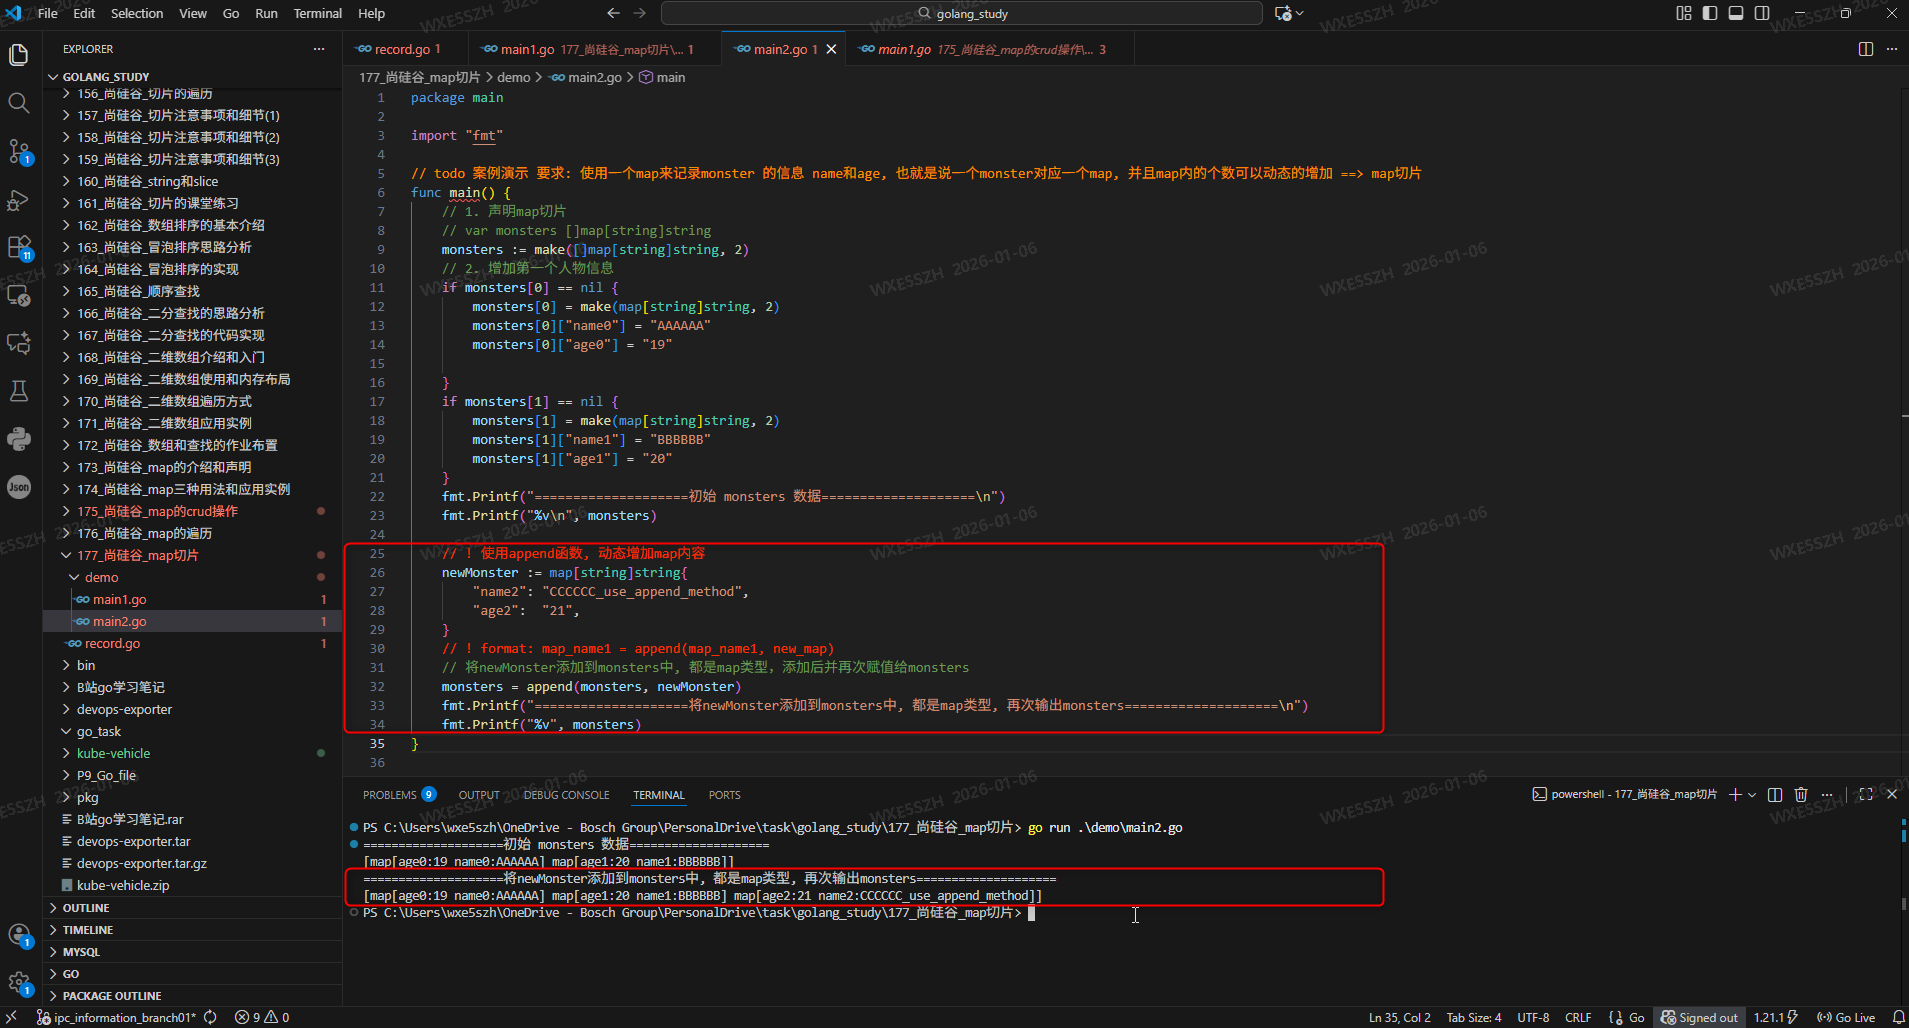Screen dimensions: 1909x1028
Task: Open the launch profile dropdown next to new terminal
Action: pyautogui.click(x=1752, y=794)
